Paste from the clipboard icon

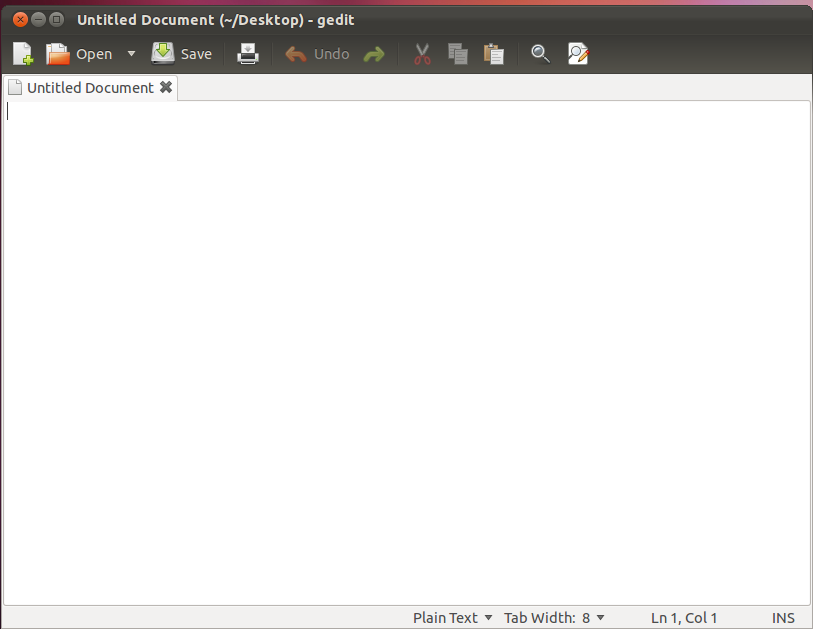coord(494,54)
